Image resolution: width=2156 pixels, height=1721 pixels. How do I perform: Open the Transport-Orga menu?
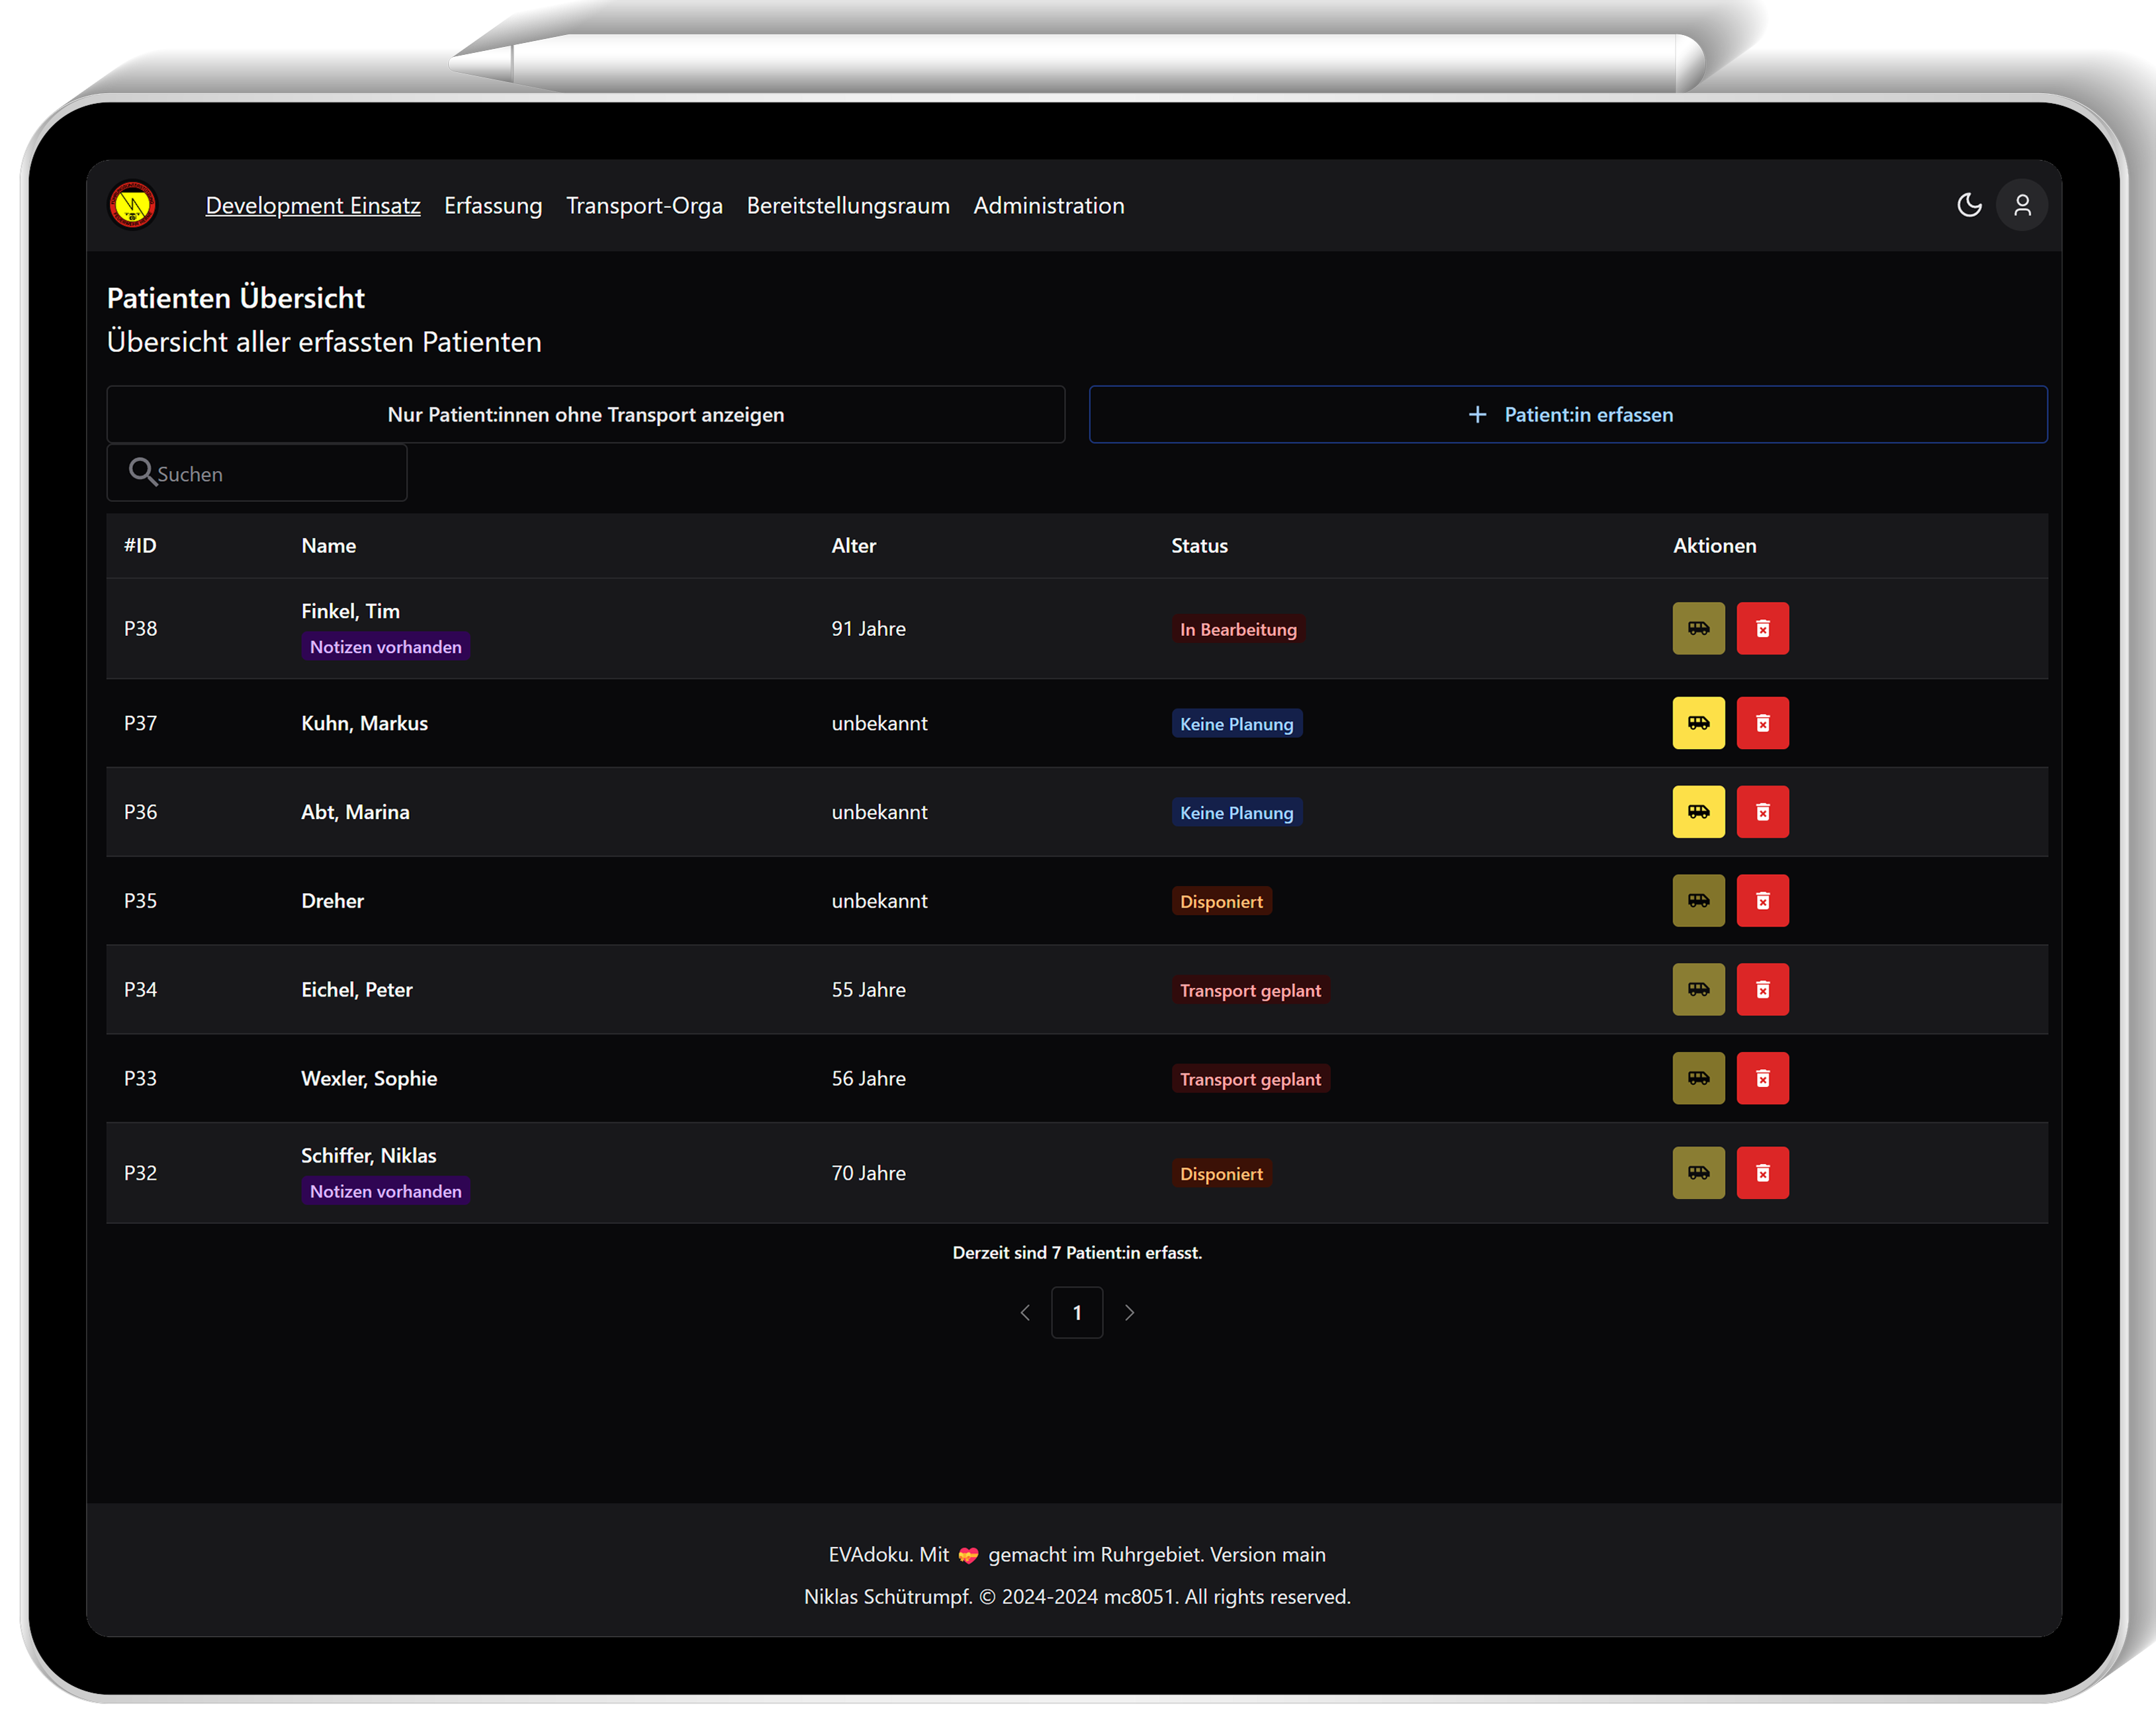[x=644, y=205]
